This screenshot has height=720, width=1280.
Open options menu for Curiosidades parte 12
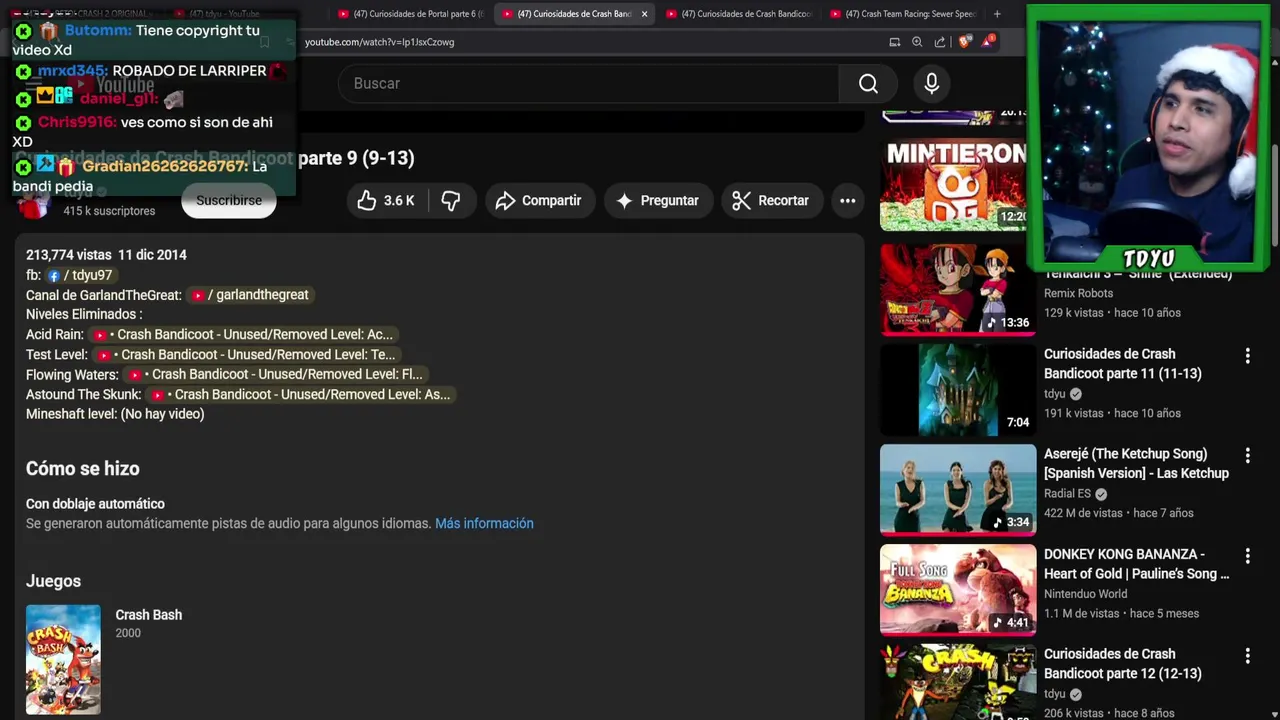1247,656
